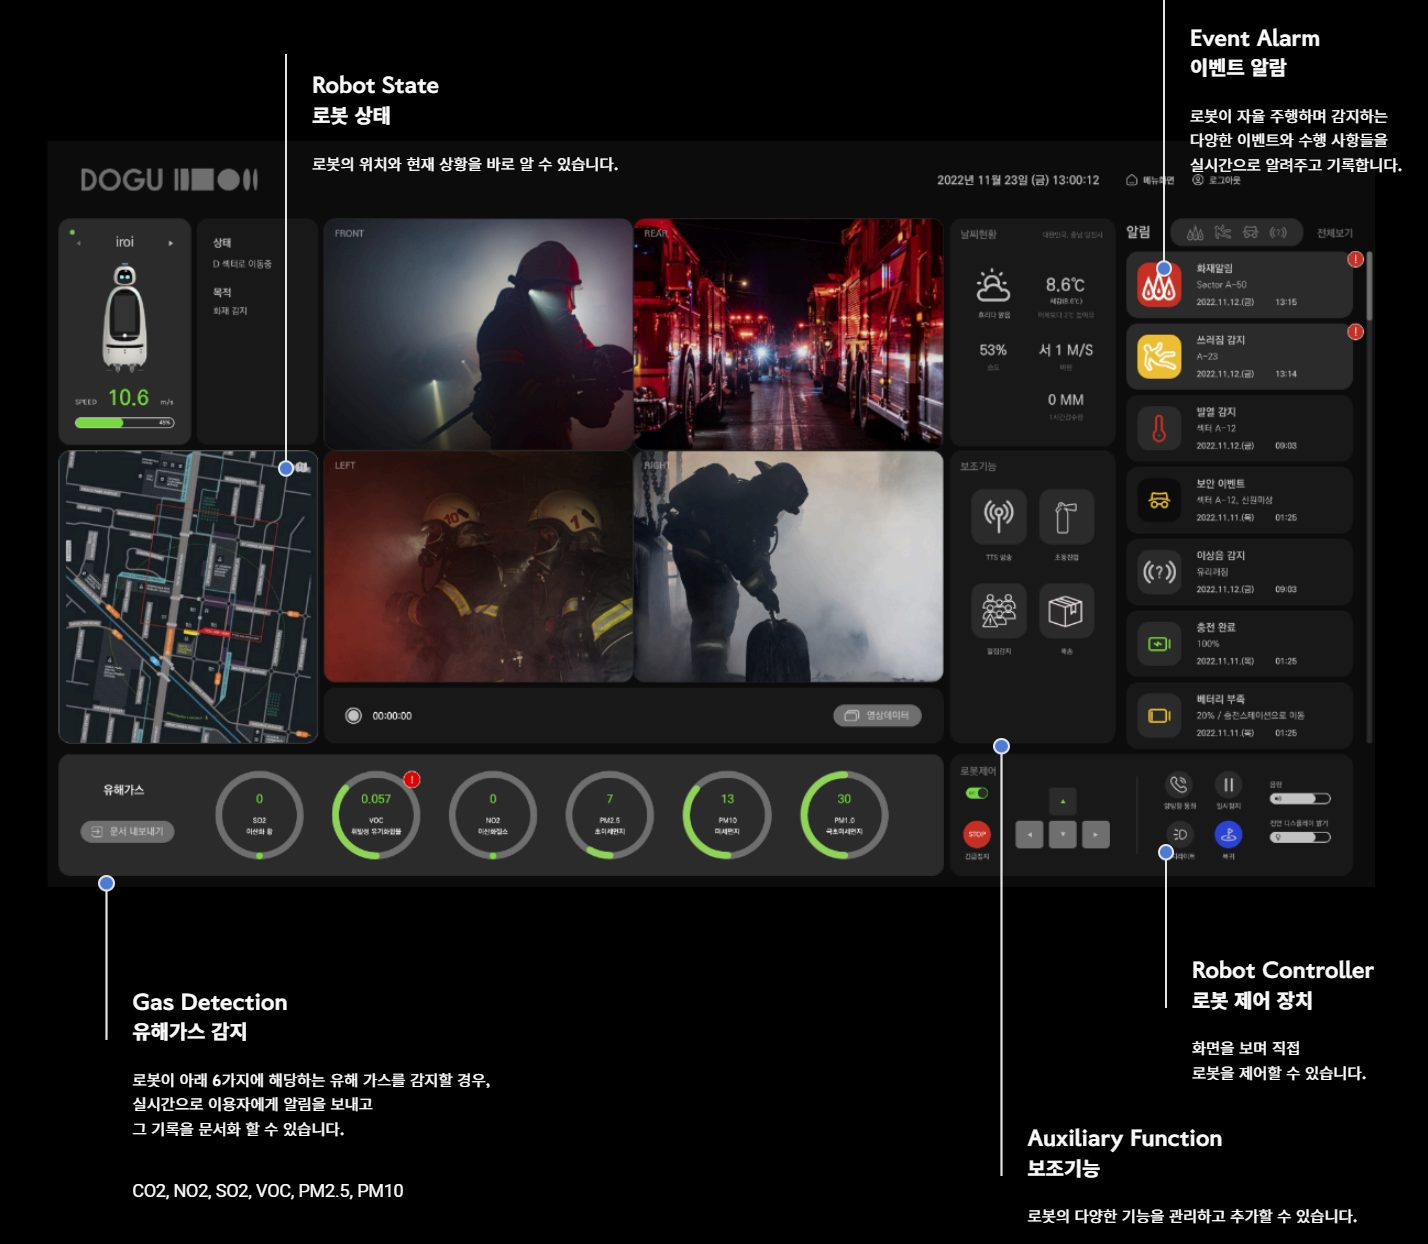Click the wind value 서 1 M/S

pyautogui.click(x=1066, y=350)
